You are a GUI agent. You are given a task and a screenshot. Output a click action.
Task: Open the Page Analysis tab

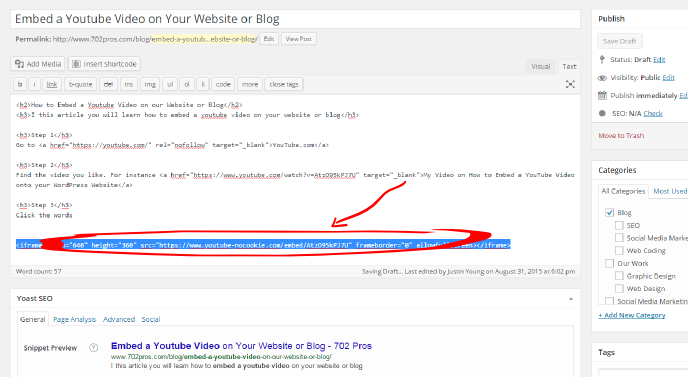tap(75, 320)
